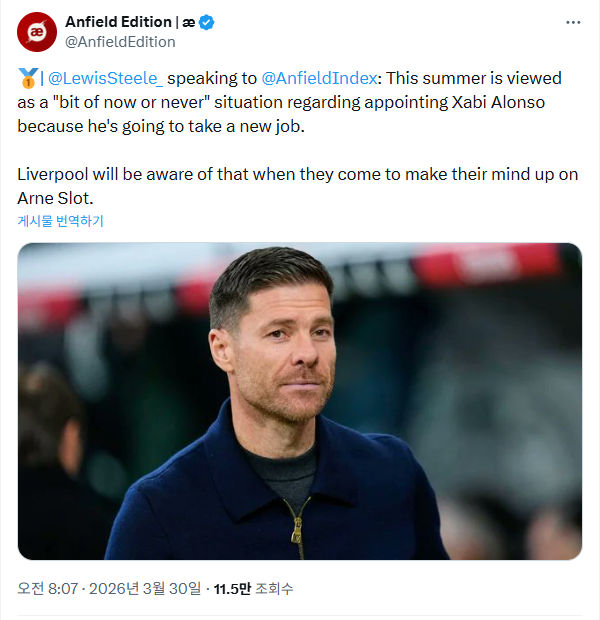
Task: Click the word "Liverpool" in the tweet
Action: click(x=52, y=174)
